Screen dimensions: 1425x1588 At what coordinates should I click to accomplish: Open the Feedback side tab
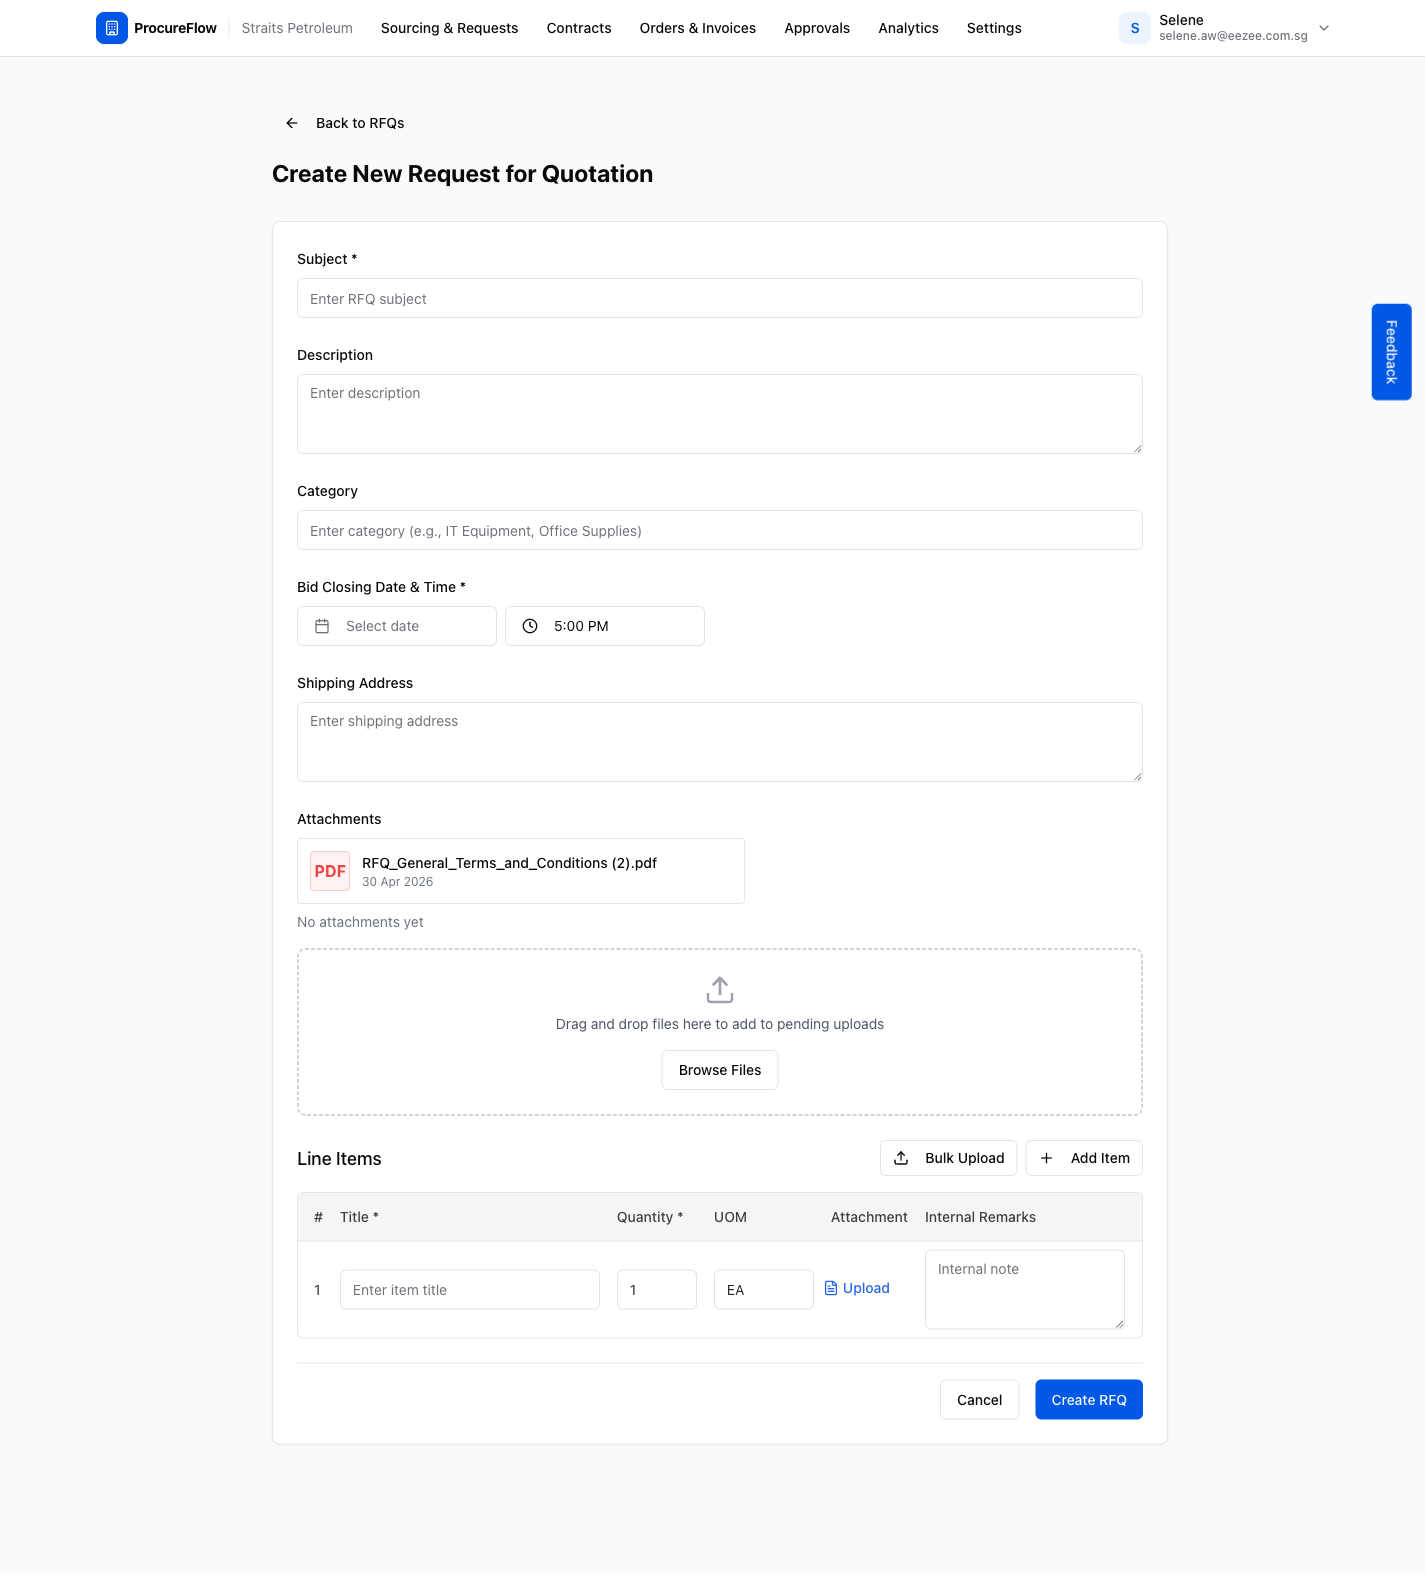(1392, 352)
